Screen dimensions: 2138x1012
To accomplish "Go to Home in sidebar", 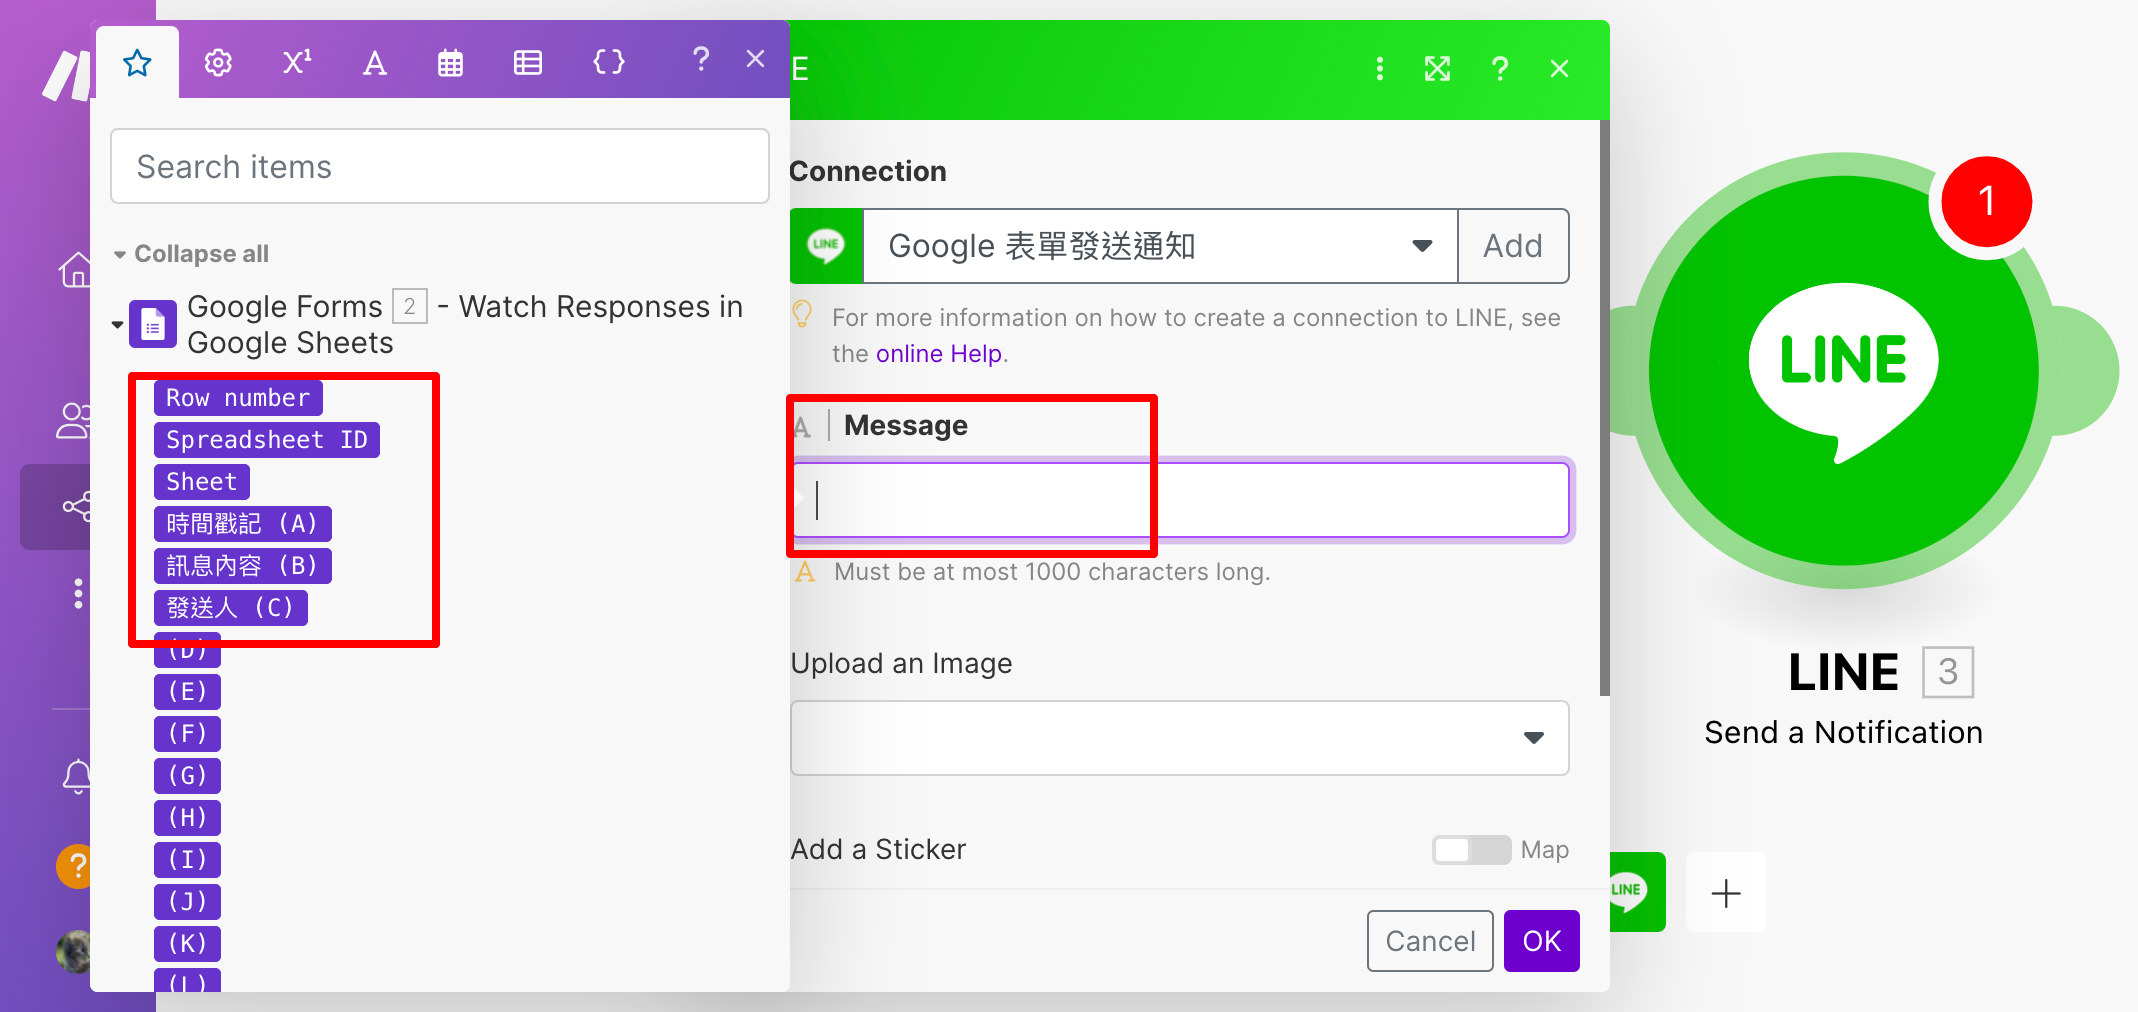I will pyautogui.click(x=74, y=270).
